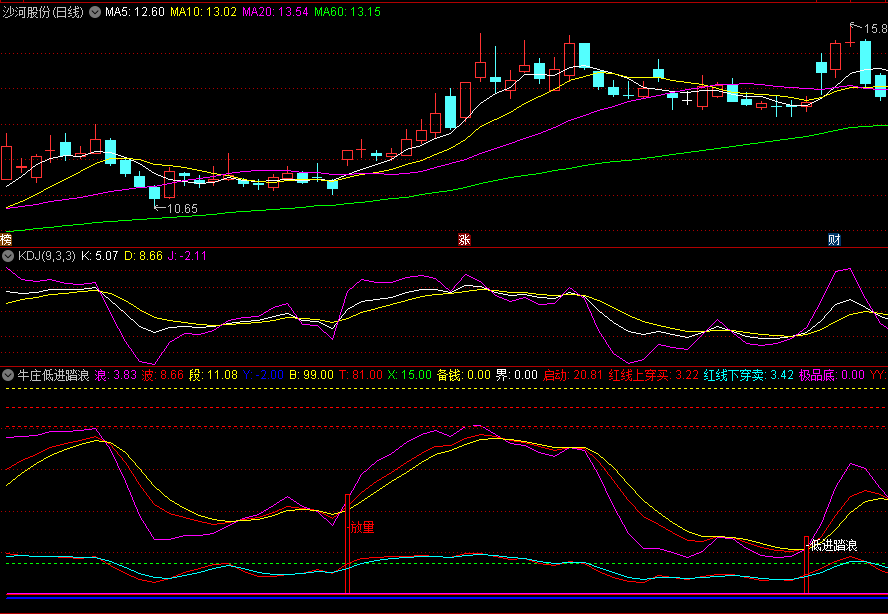
Task: Click the 榜 marker icon
Action: [x=6, y=240]
